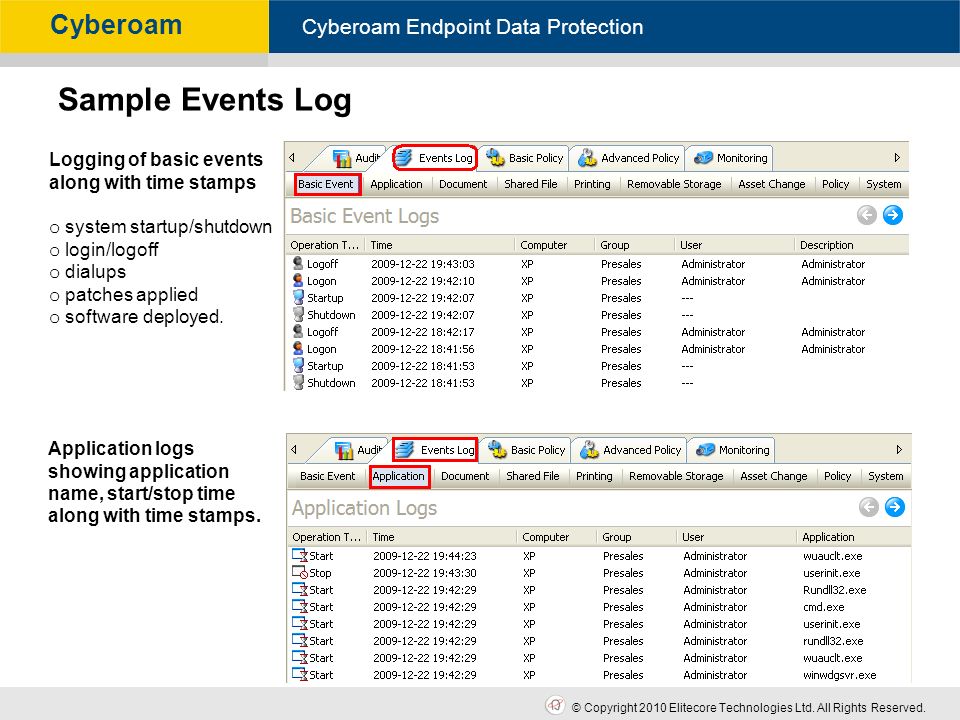
Task: Click the Startup icon in the 19:42:07 row
Action: [298, 298]
